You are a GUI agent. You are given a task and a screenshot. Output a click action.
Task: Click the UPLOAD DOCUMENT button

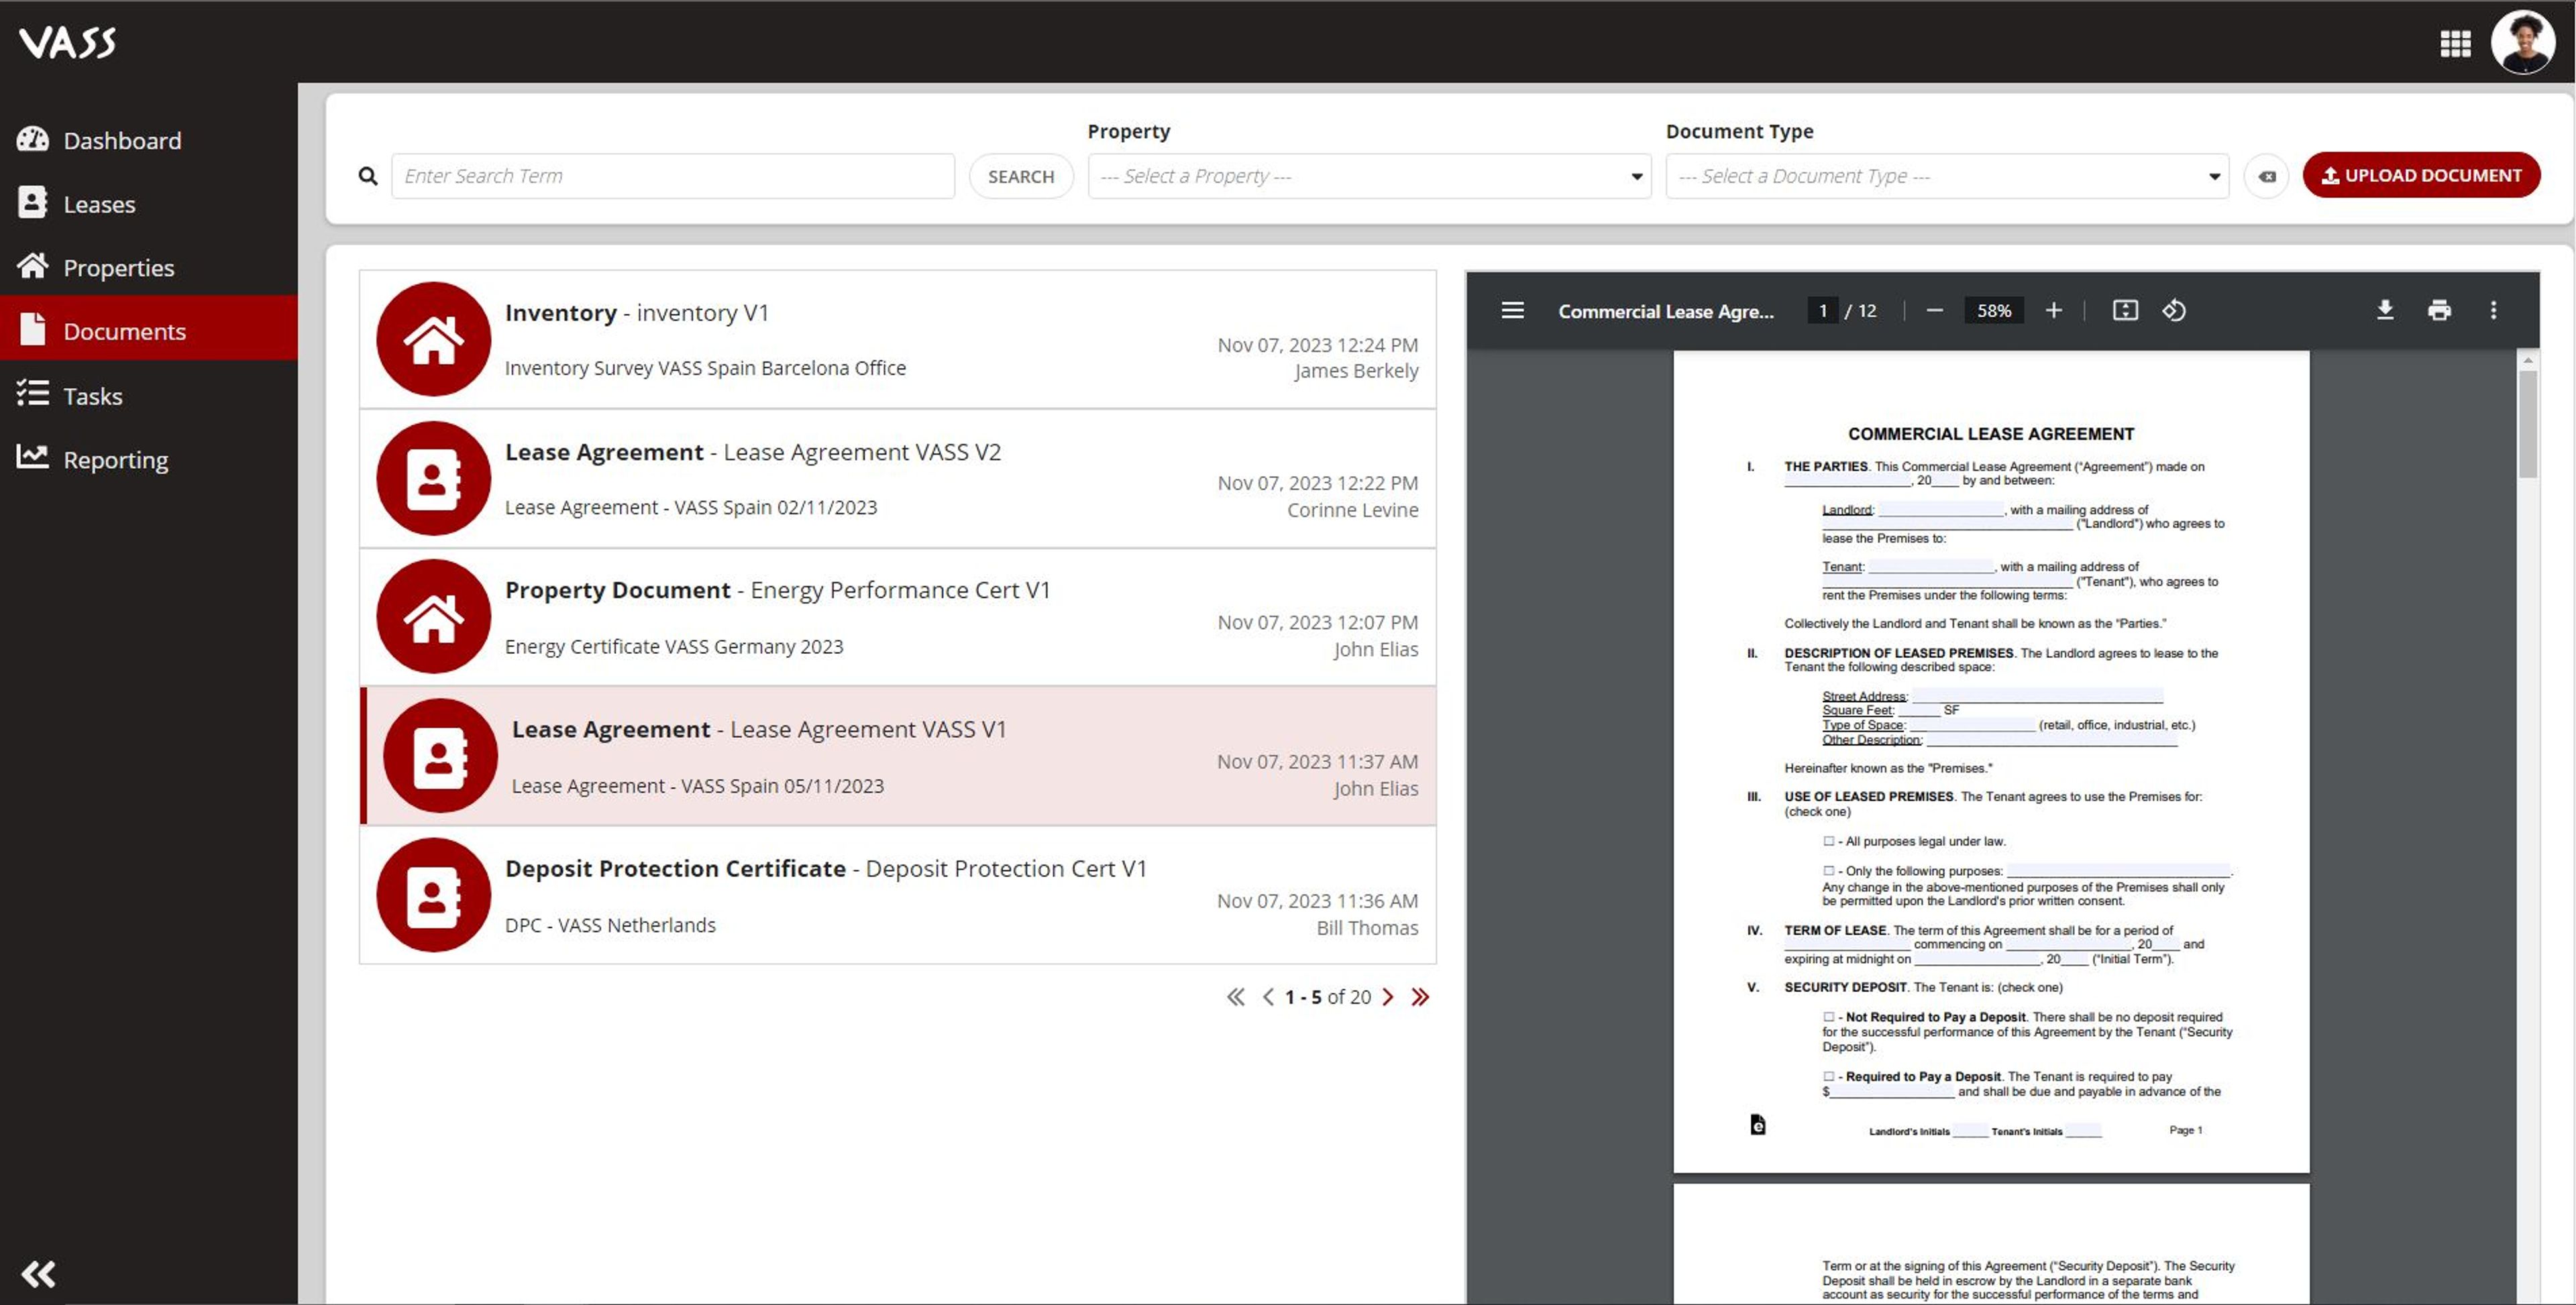click(x=2421, y=175)
